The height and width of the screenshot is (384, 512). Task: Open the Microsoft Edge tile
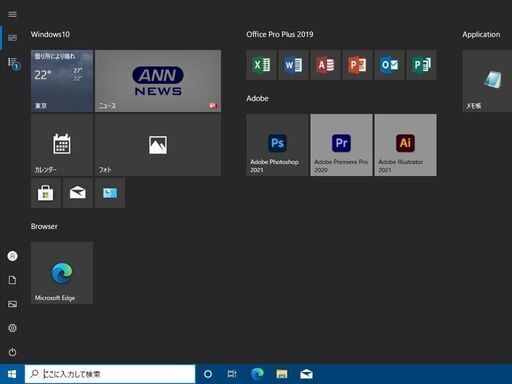point(62,273)
